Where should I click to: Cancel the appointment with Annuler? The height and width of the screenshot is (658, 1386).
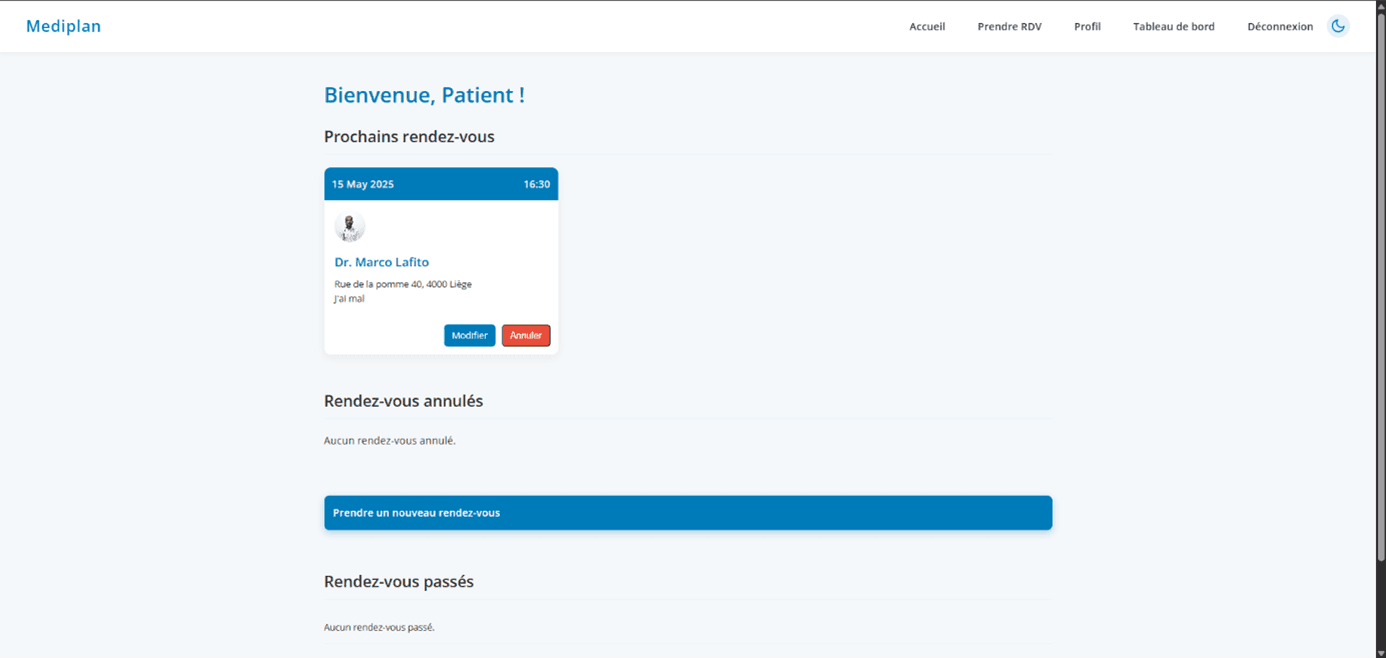526,335
